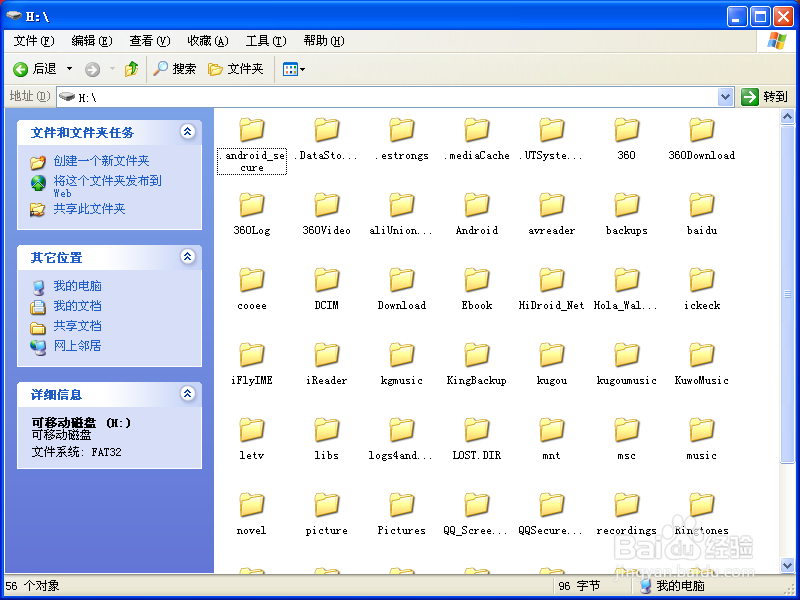Image resolution: width=800 pixels, height=600 pixels.
Task: Select the 360 folder icon
Action: (x=627, y=130)
